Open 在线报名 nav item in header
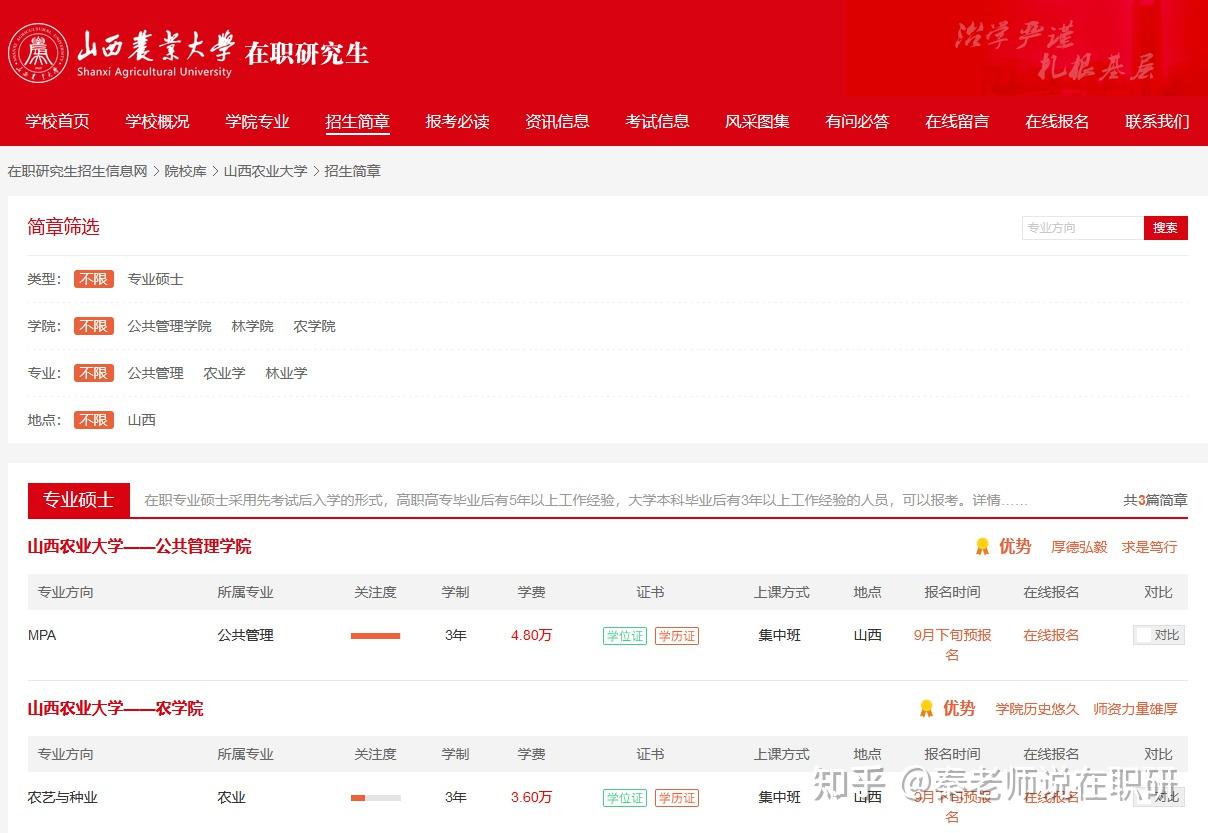This screenshot has height=833, width=1208. pyautogui.click(x=1057, y=121)
